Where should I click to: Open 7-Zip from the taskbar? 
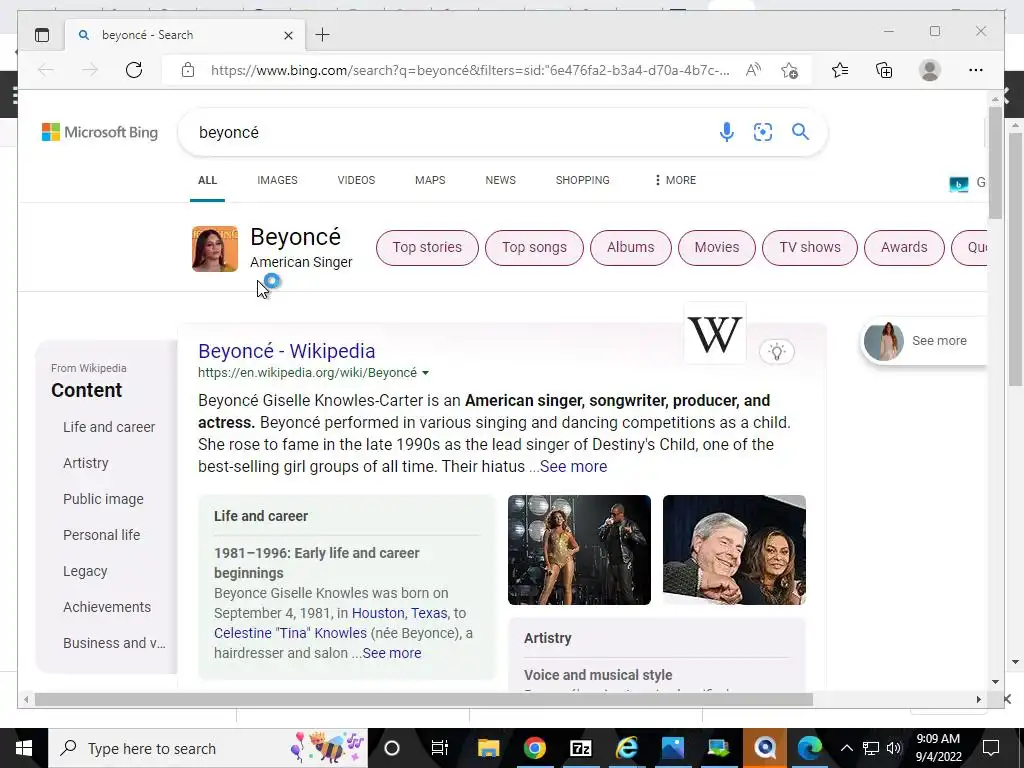point(581,748)
